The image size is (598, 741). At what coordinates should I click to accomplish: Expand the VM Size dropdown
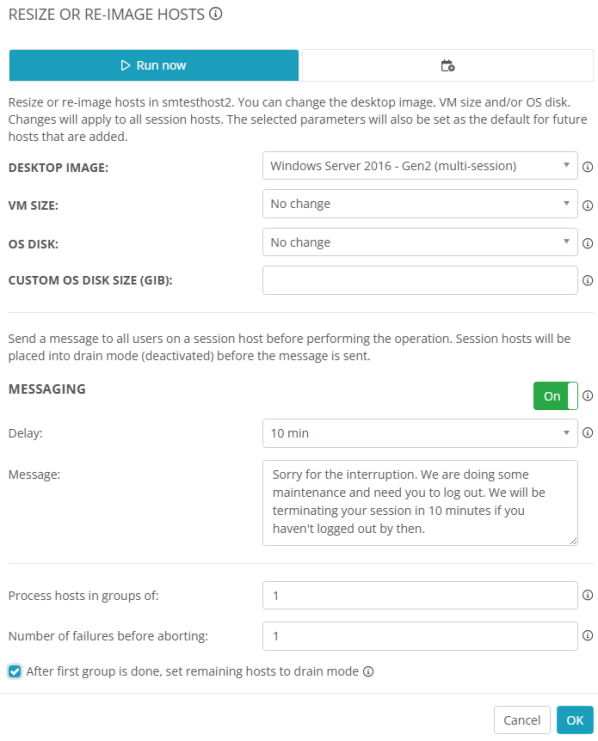(x=420, y=204)
